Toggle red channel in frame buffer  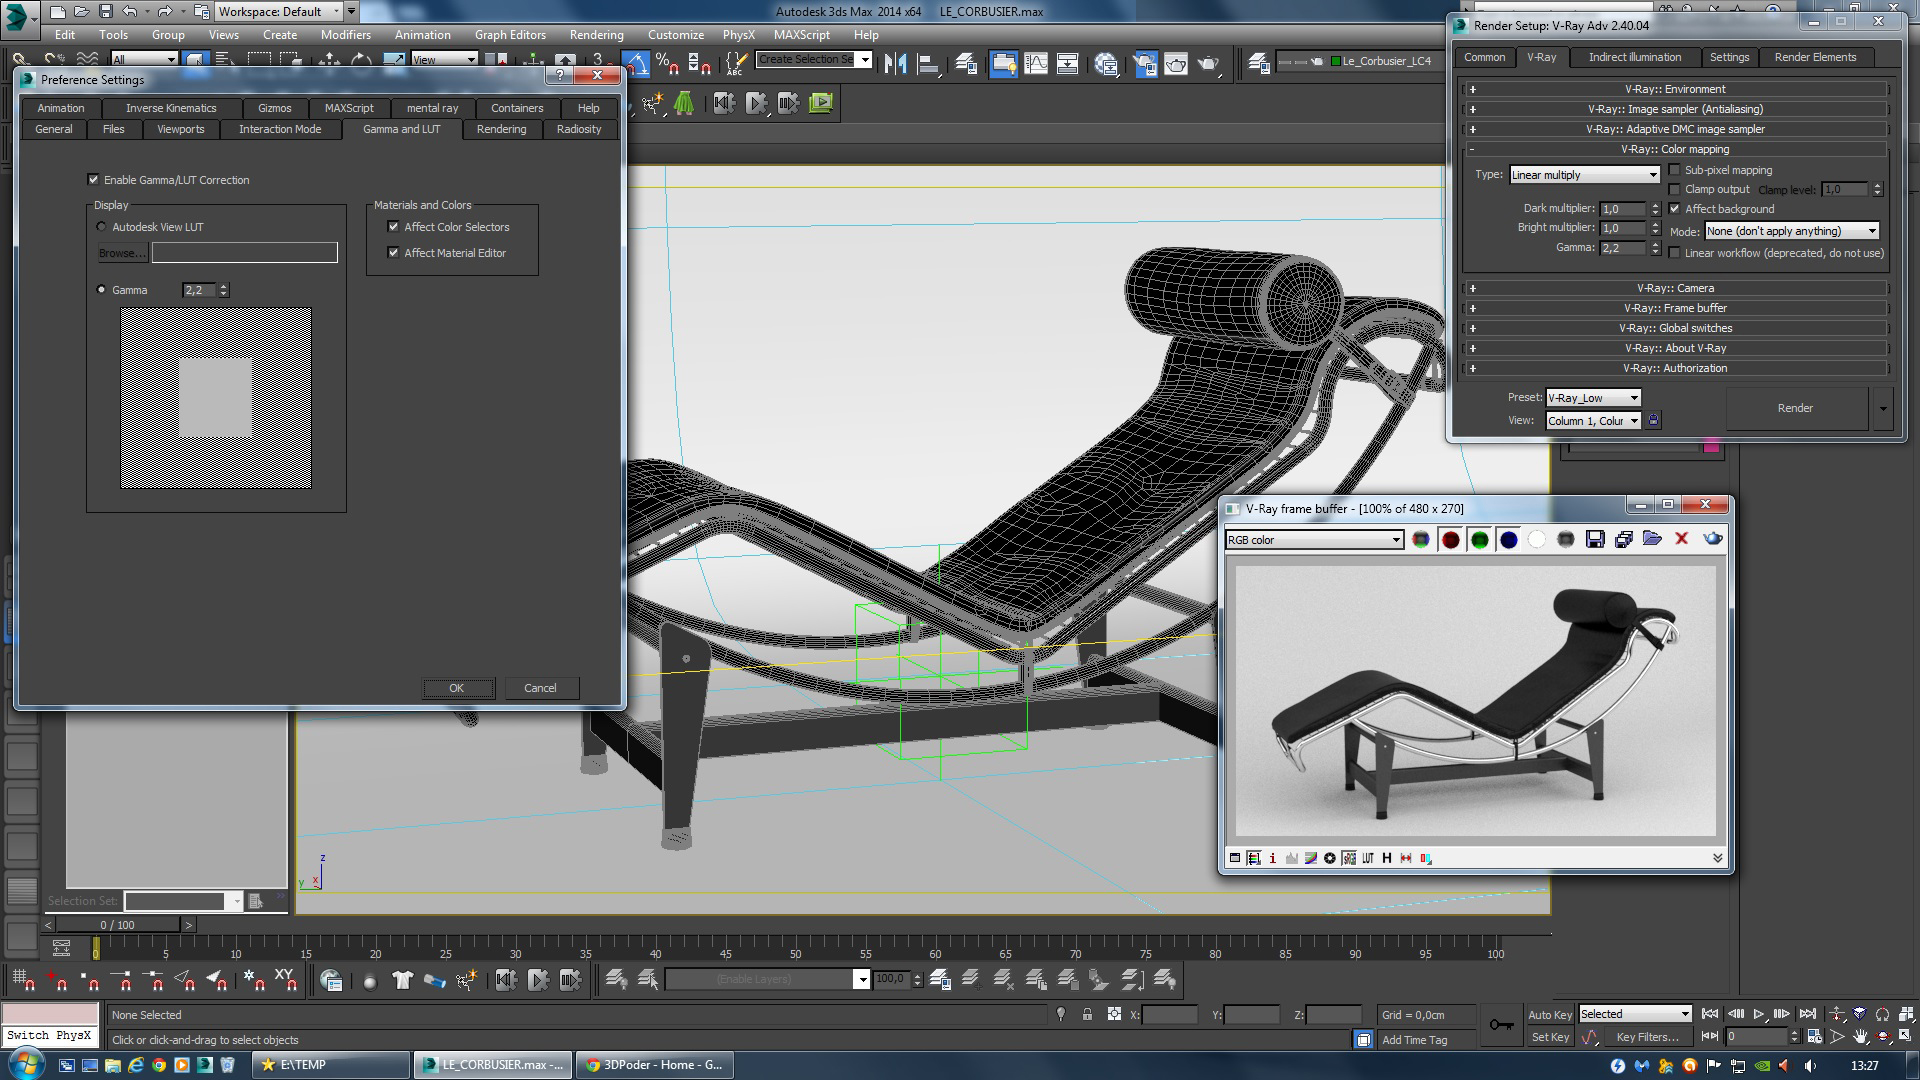point(1450,540)
